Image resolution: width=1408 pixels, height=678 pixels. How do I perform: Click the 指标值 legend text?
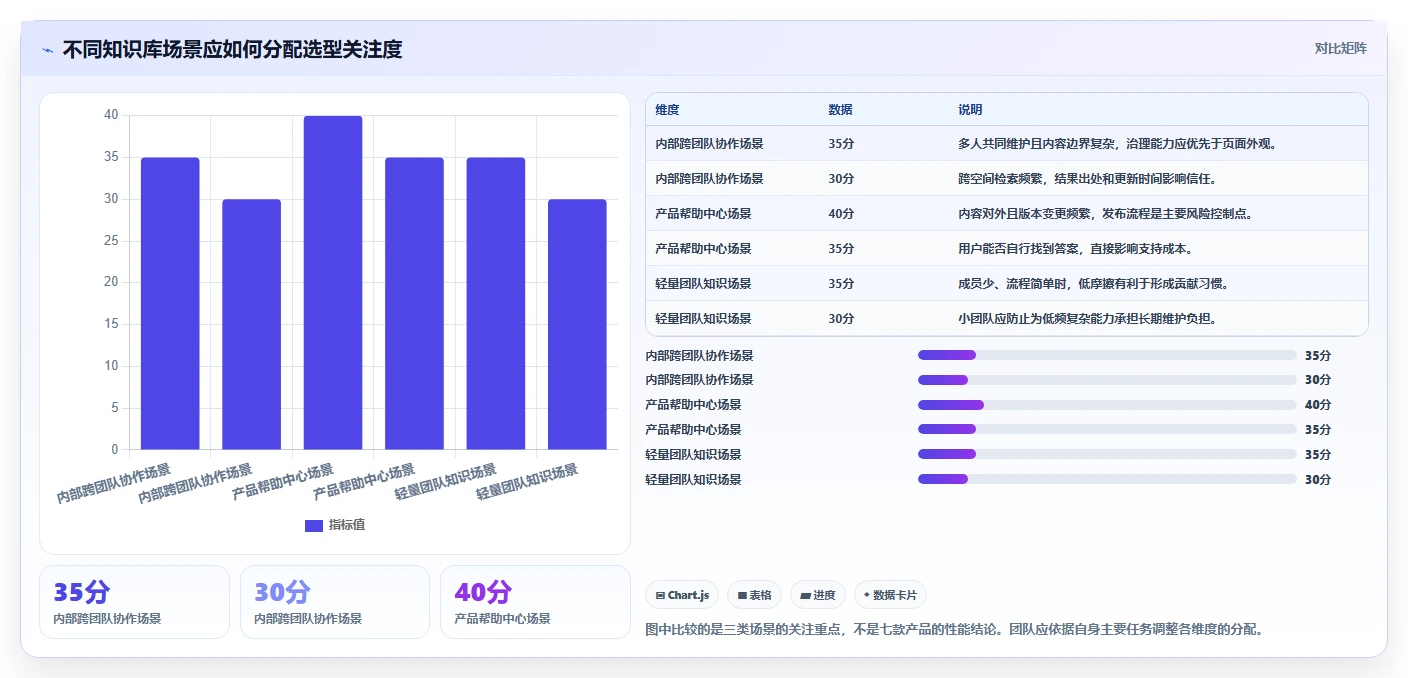[x=347, y=525]
